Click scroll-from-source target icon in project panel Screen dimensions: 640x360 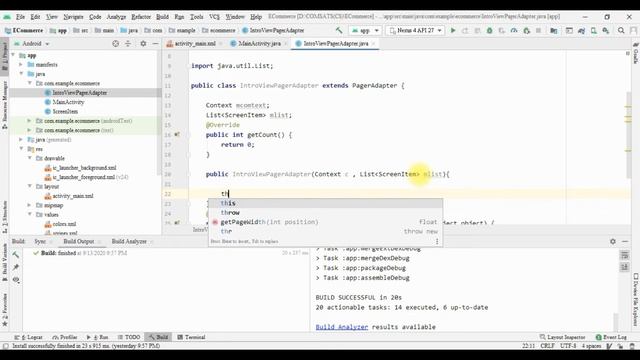(116, 43)
